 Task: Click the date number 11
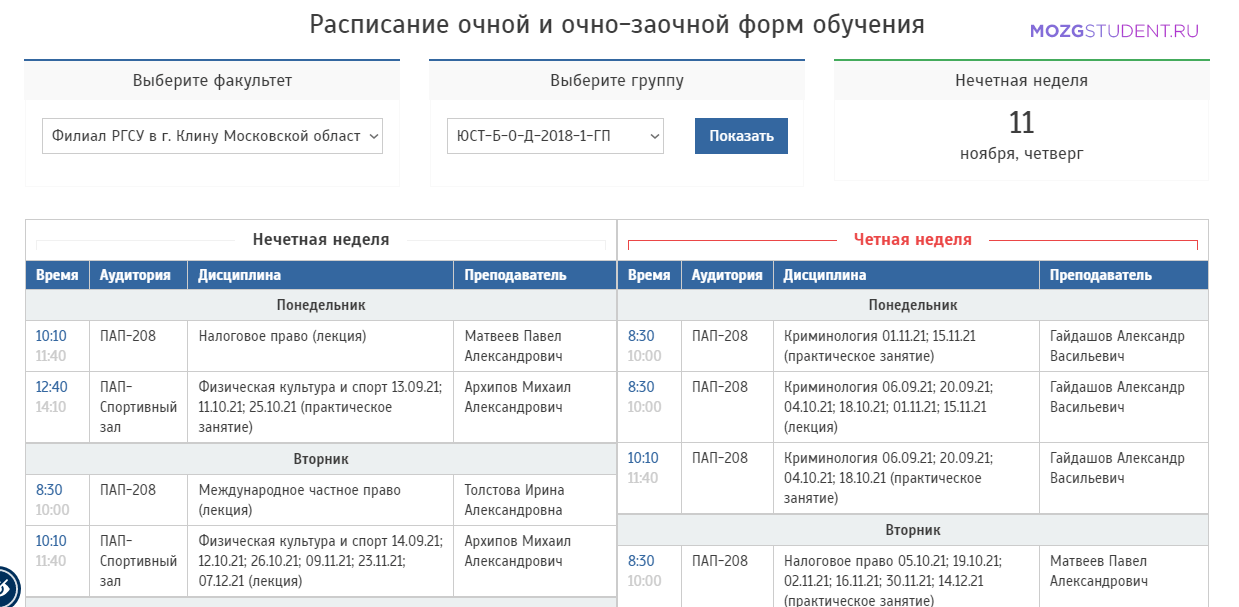point(1021,123)
